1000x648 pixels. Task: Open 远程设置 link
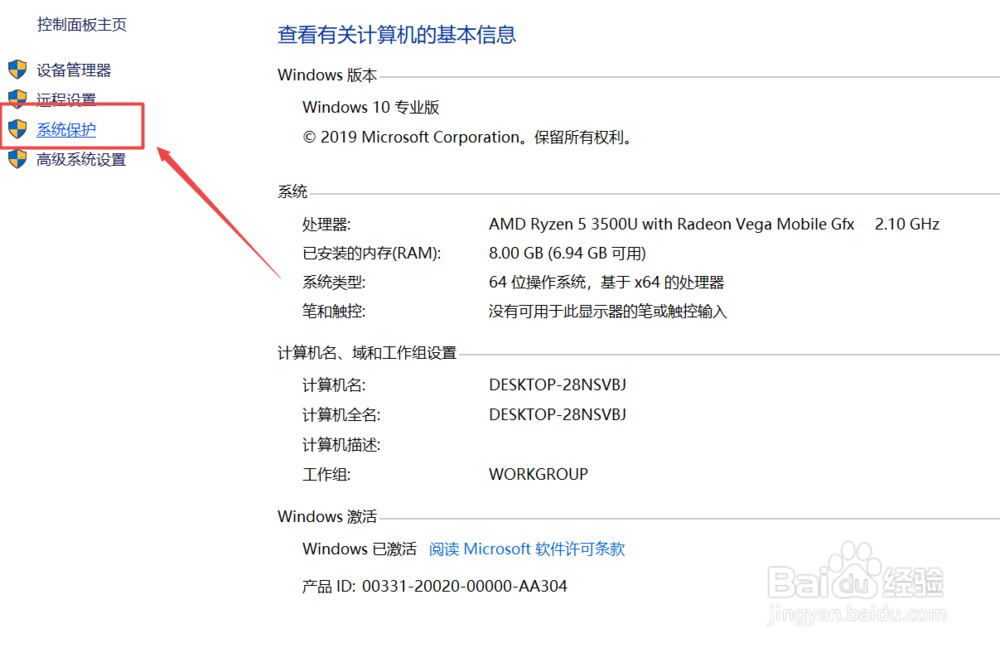point(66,98)
